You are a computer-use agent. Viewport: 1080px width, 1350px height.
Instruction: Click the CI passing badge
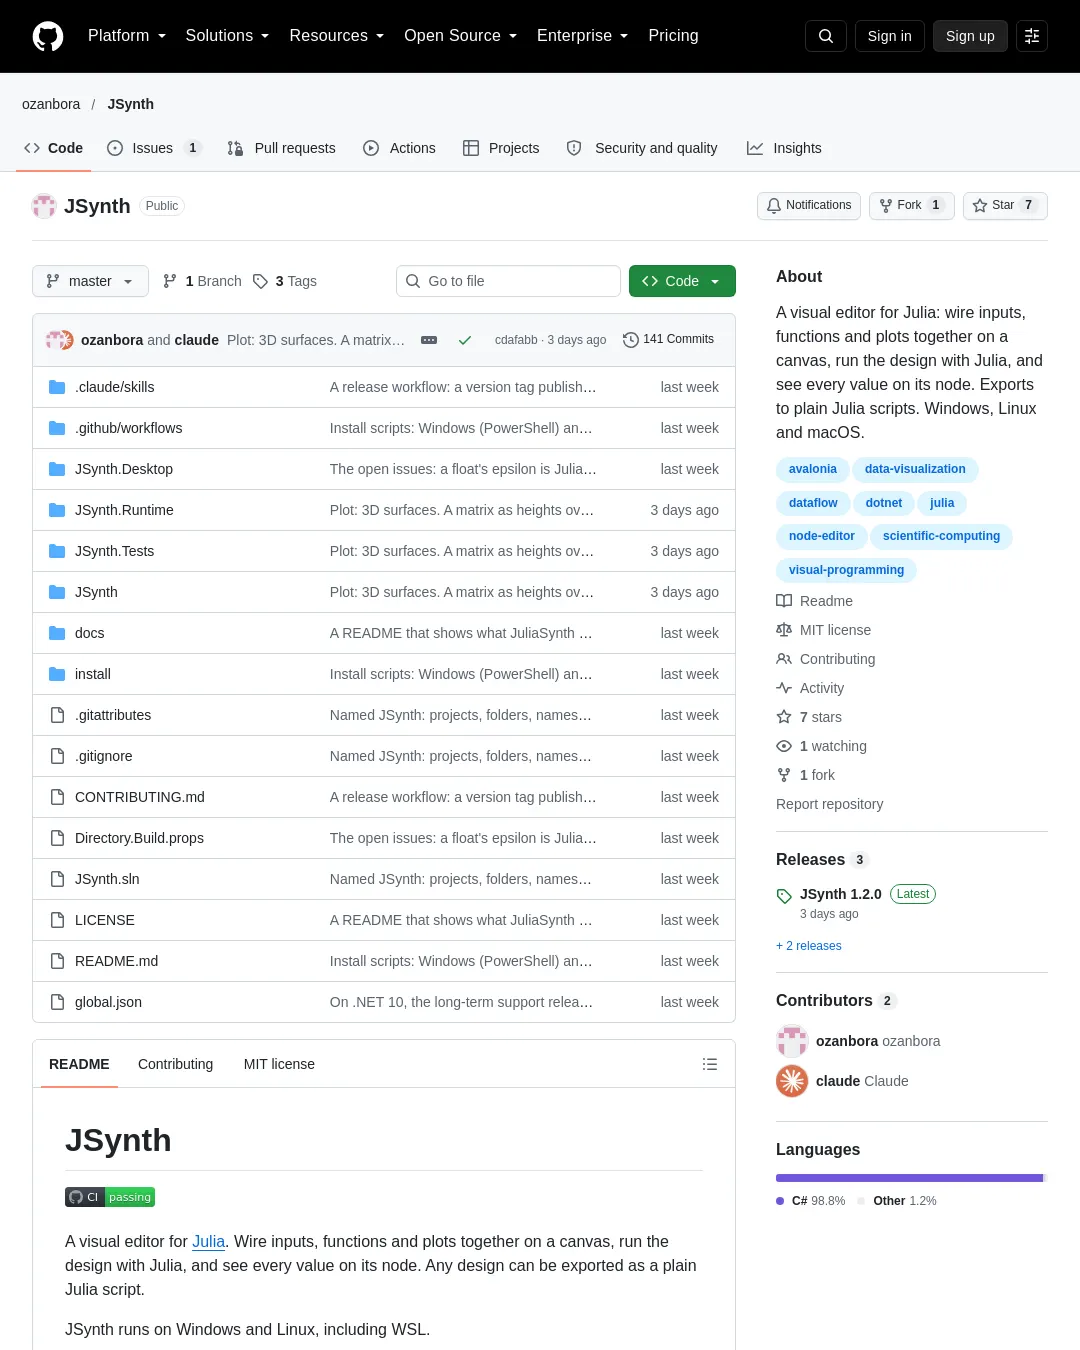(110, 1197)
